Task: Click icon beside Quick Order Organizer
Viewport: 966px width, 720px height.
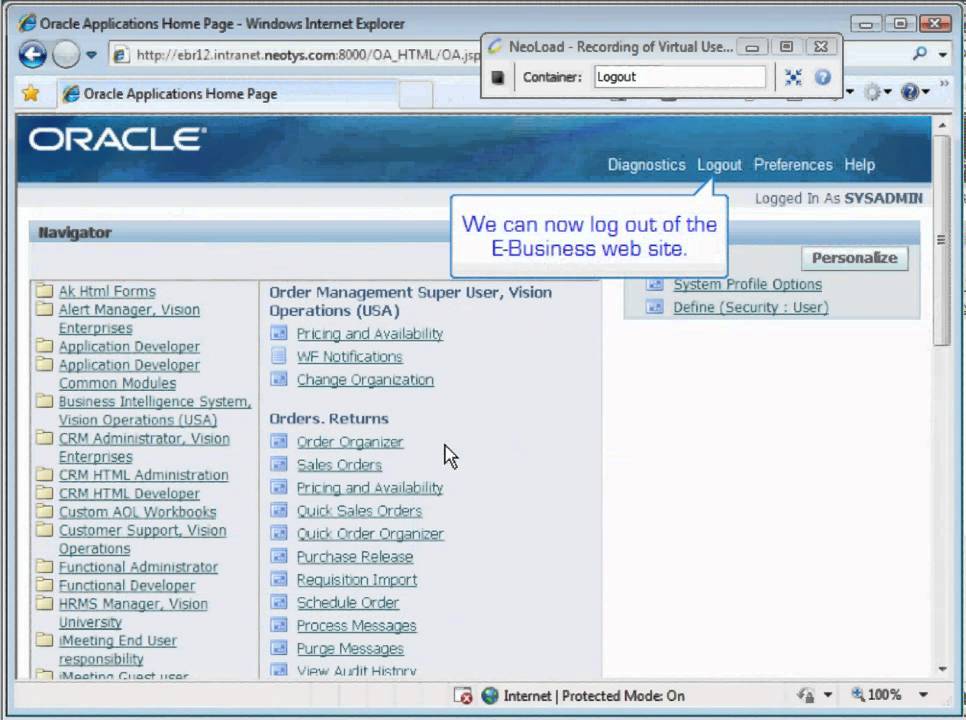Action: pos(279,533)
